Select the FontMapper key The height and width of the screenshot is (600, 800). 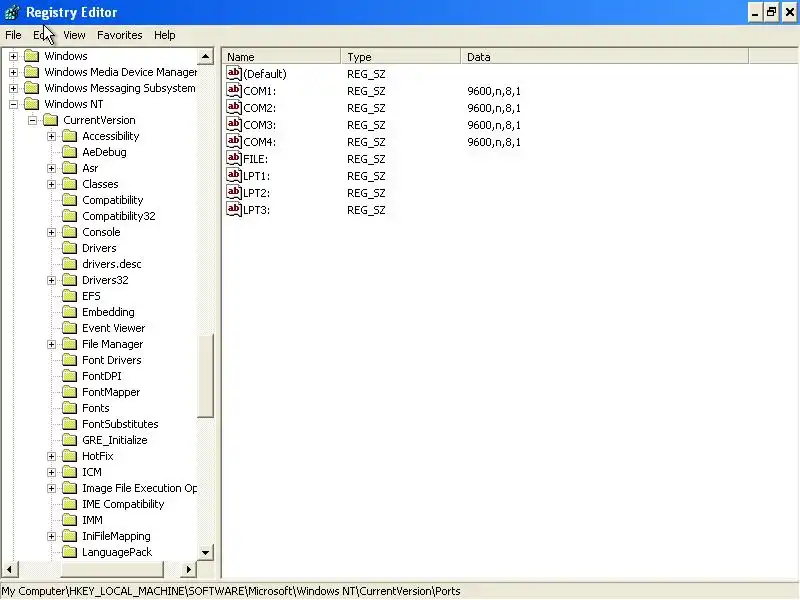point(111,392)
